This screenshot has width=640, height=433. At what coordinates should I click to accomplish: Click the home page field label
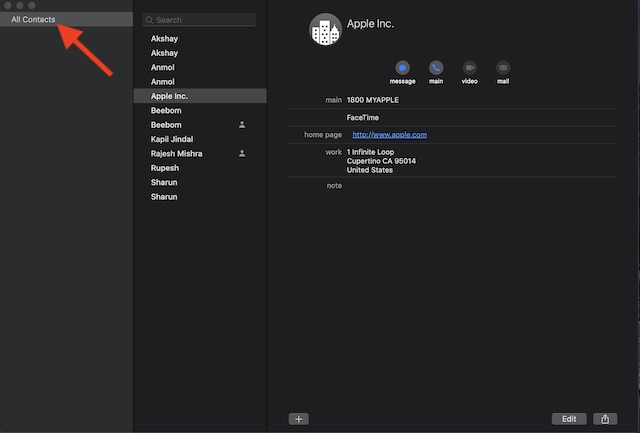[x=323, y=135]
